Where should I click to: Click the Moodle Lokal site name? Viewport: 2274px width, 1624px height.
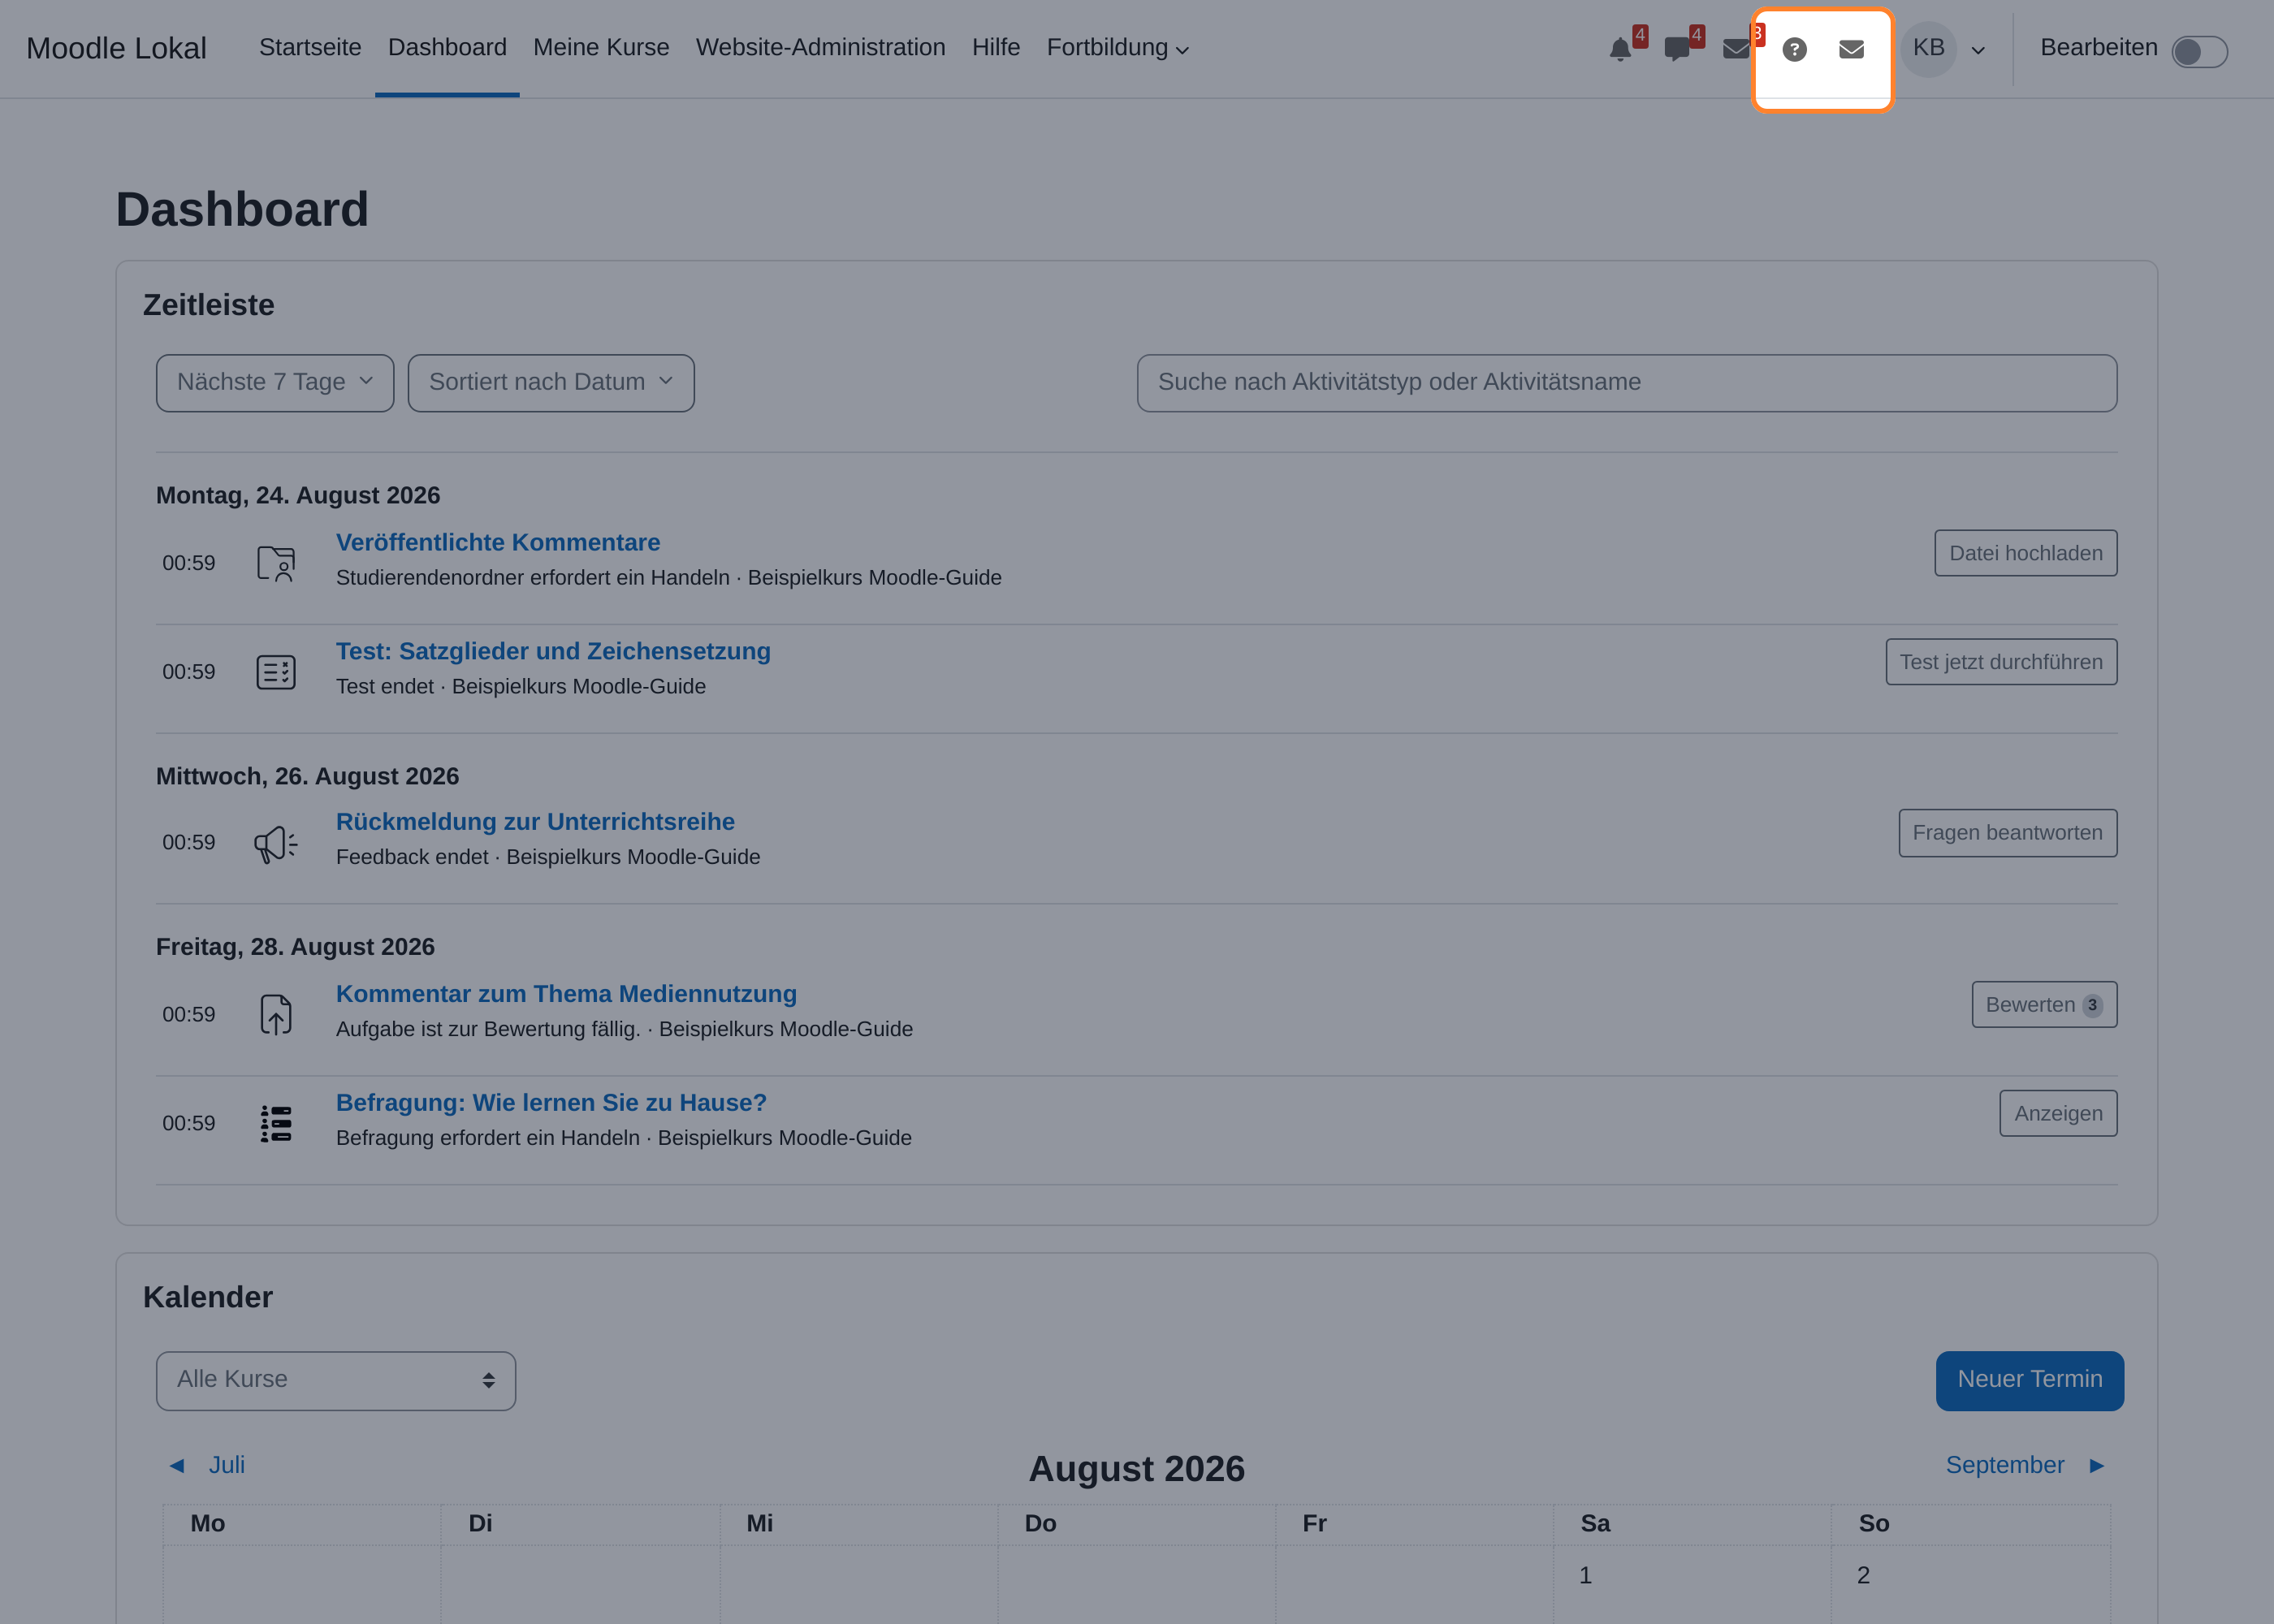116,48
